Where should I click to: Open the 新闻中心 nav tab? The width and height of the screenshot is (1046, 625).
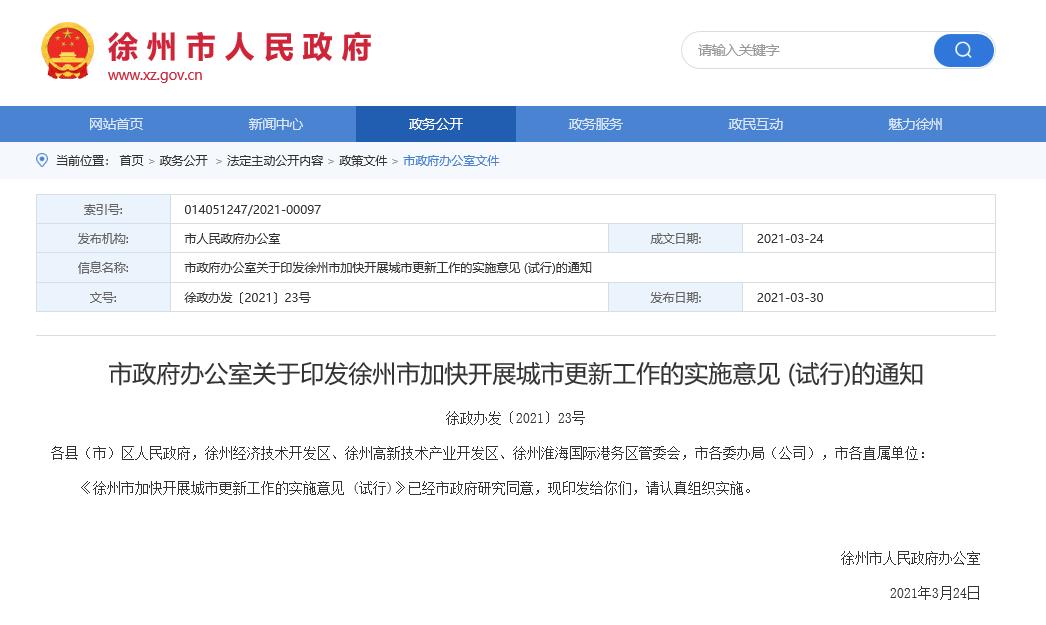pos(276,124)
